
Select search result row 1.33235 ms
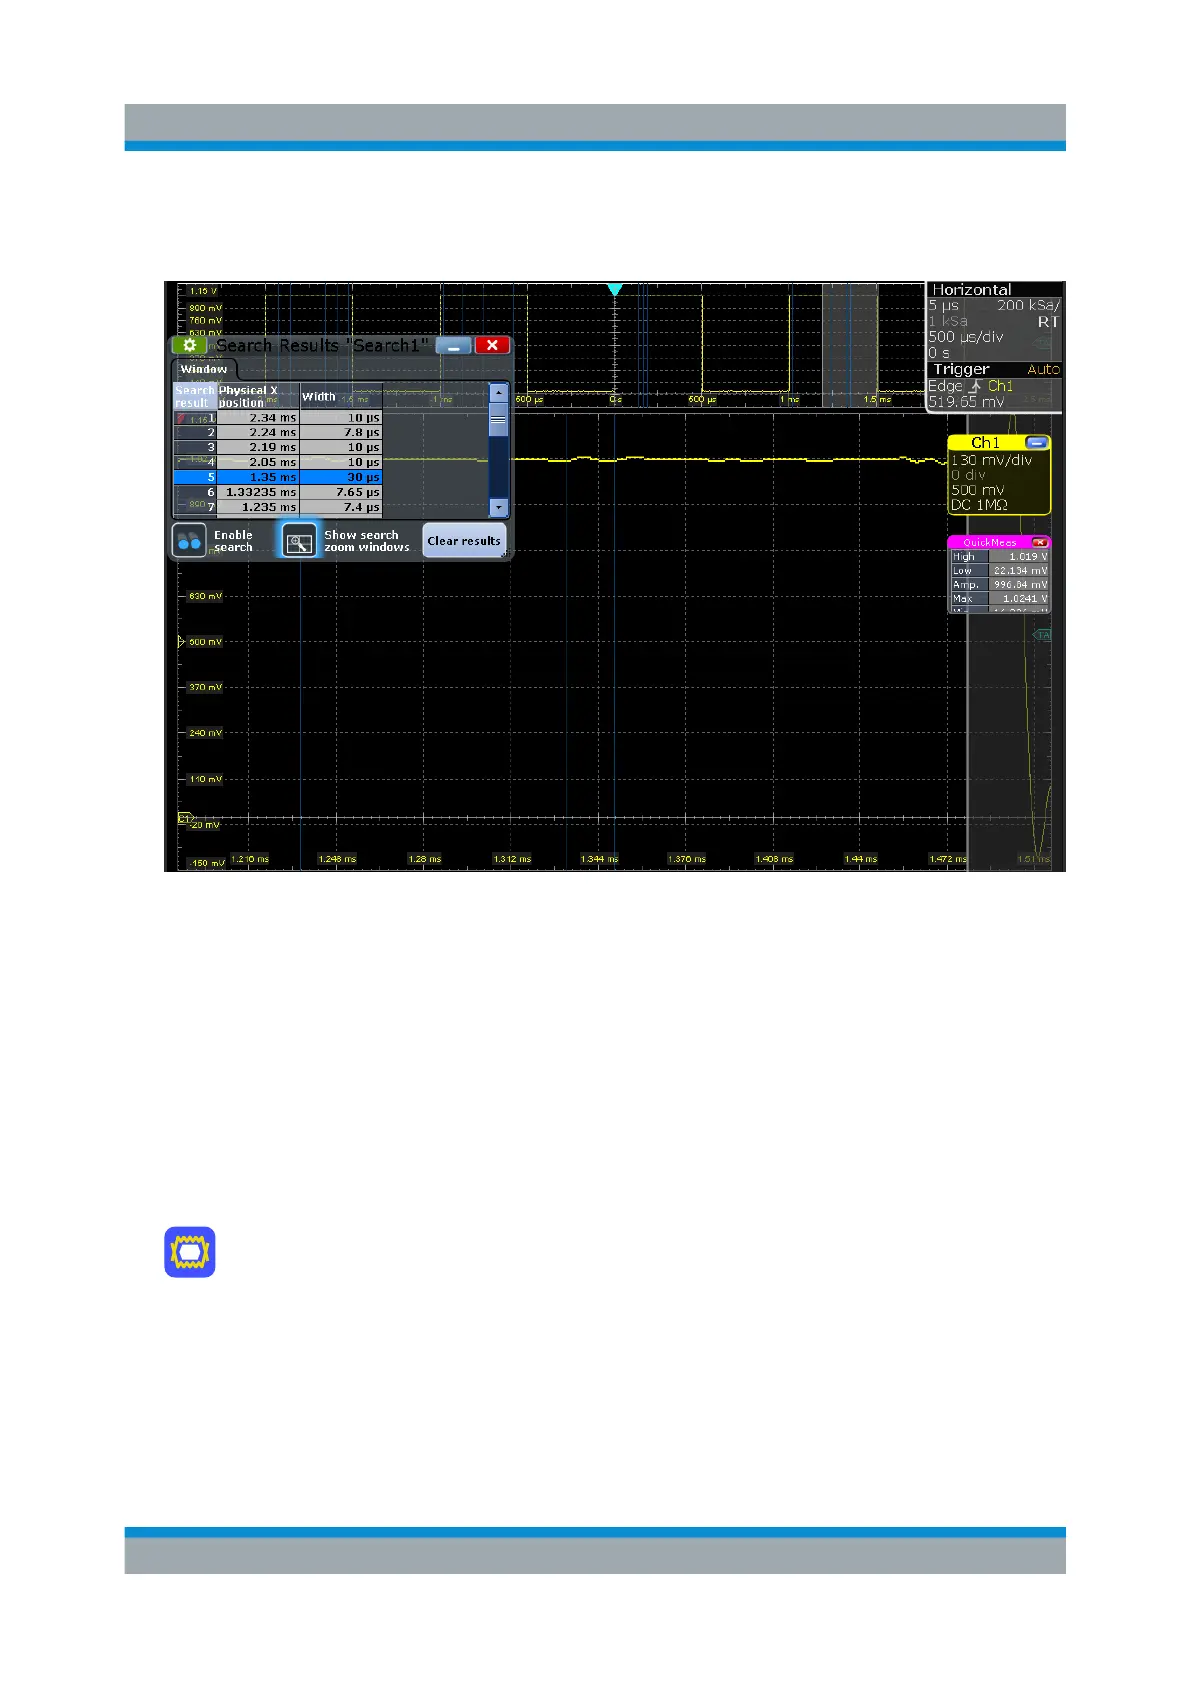278,492
